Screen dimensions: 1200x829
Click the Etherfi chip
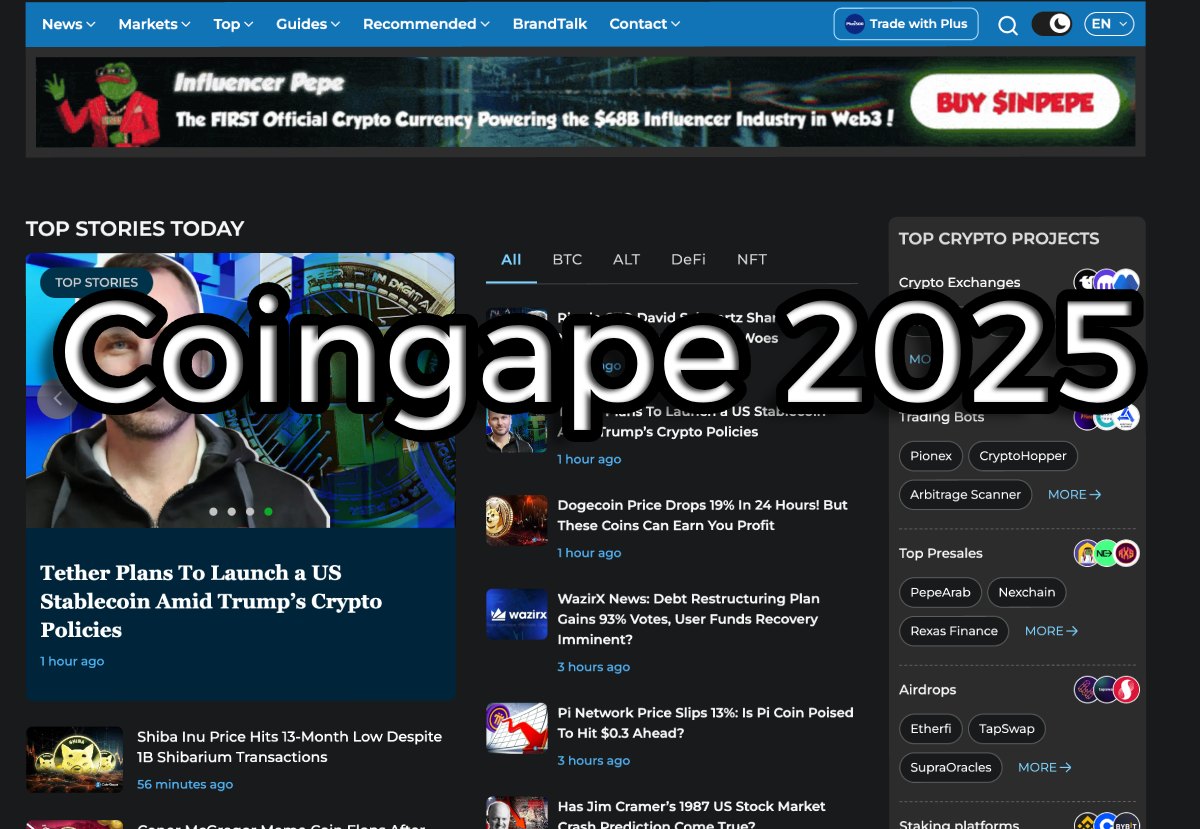pos(931,729)
